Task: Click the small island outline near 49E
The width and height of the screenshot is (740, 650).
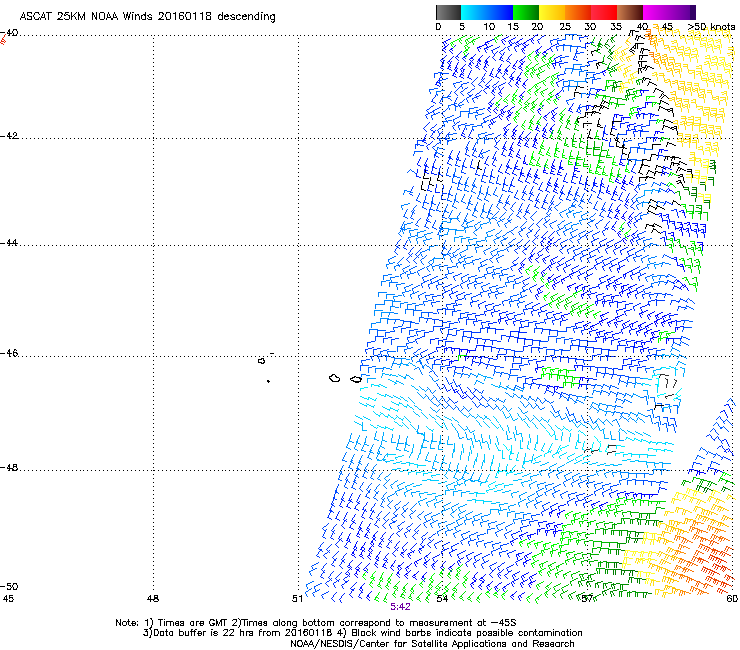Action: pyautogui.click(x=262, y=361)
